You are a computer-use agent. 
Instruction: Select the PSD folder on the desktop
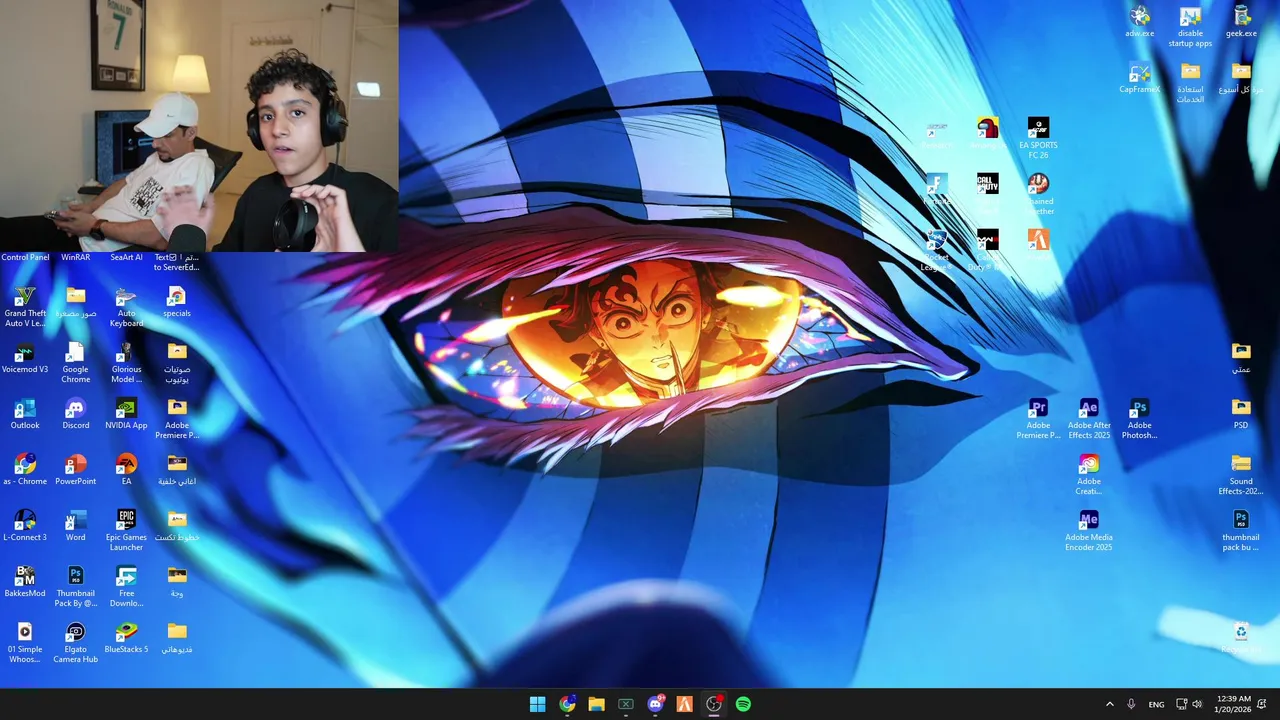[x=1241, y=414]
